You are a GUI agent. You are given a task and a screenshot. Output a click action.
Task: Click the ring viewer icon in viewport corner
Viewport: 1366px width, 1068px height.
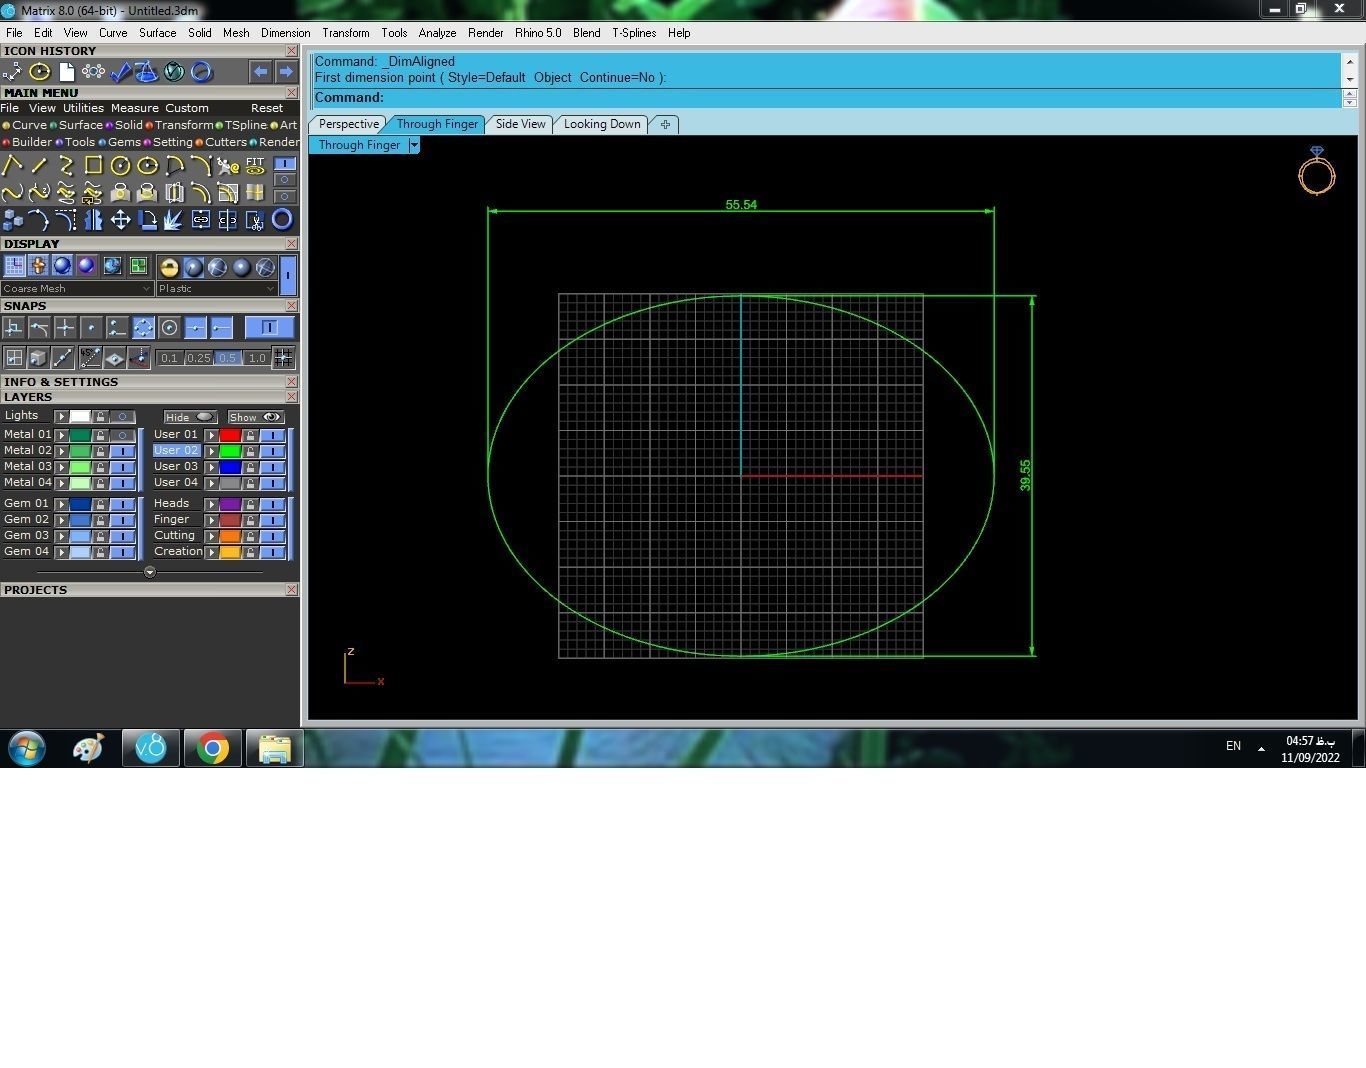[1317, 171]
